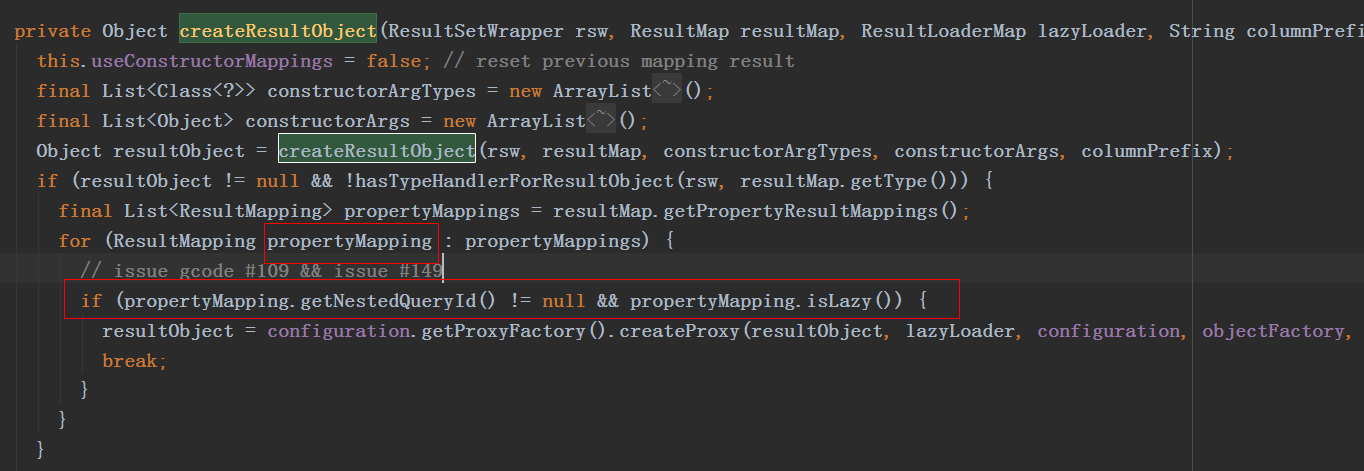Click the comment 'issue gcode #109 && issue #149'
Viewport: 1364px width, 471px height.
262,271
